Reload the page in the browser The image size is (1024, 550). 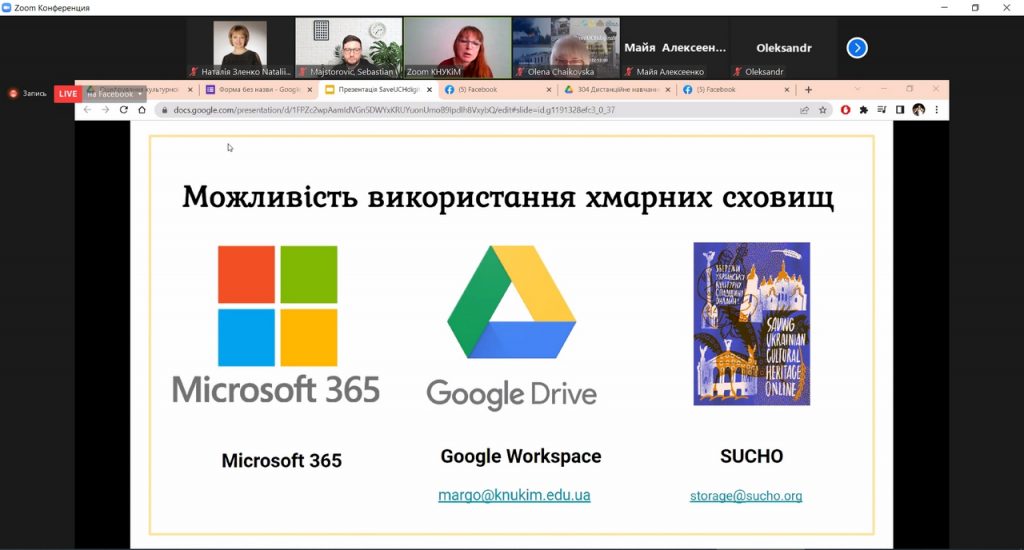(123, 110)
